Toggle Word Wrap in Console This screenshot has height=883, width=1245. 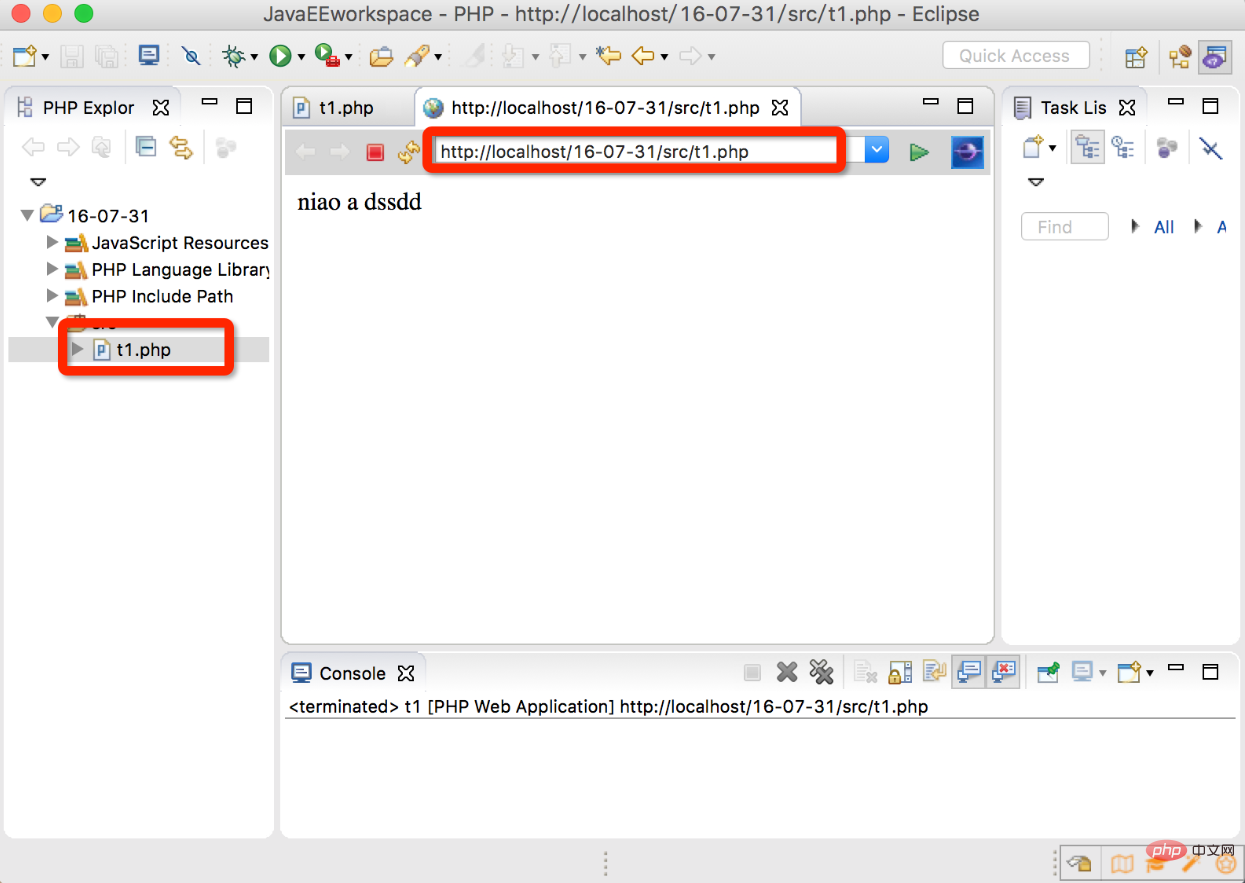click(x=934, y=672)
